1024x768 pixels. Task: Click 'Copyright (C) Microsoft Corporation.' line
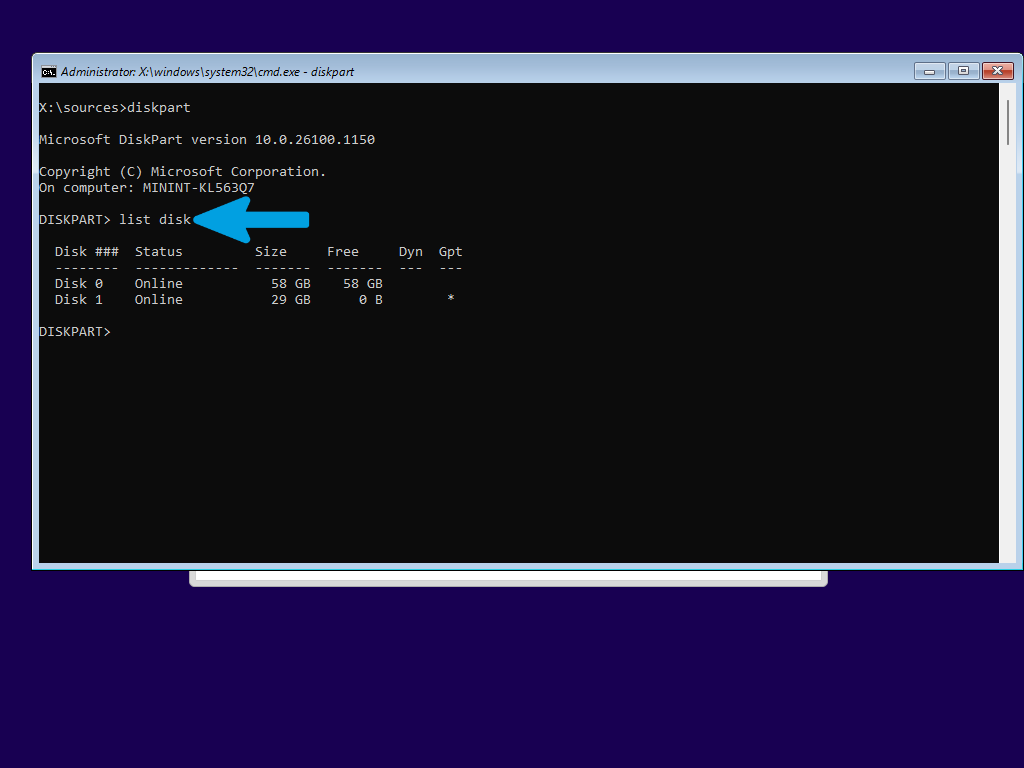point(182,172)
